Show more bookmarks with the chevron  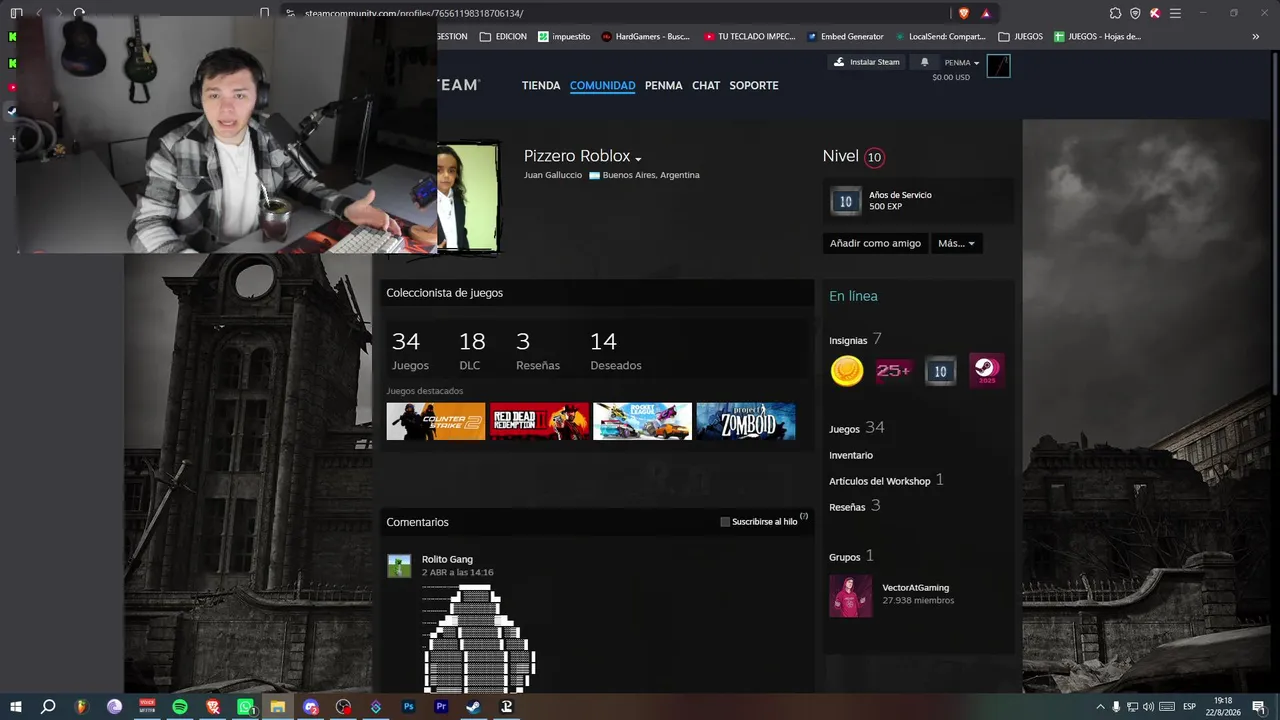[1255, 37]
